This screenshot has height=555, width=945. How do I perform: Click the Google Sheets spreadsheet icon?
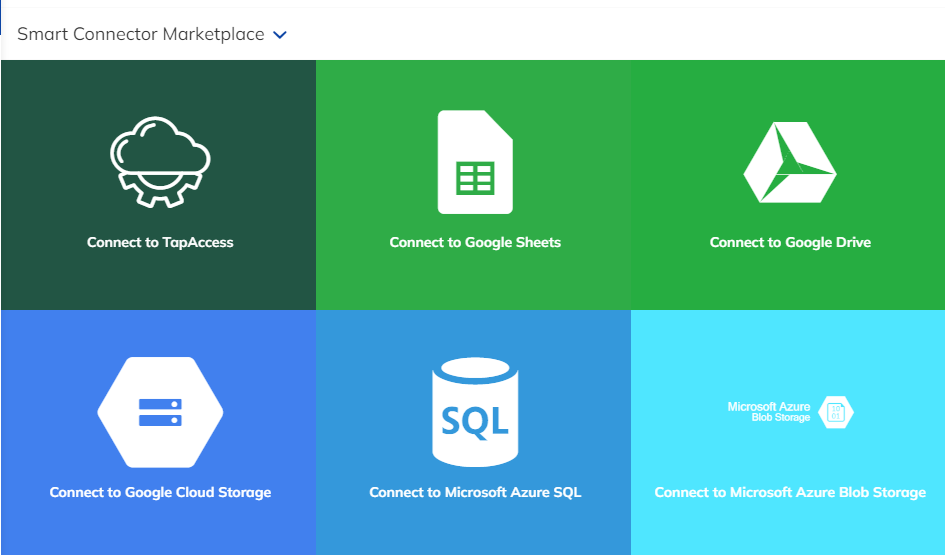click(x=475, y=162)
